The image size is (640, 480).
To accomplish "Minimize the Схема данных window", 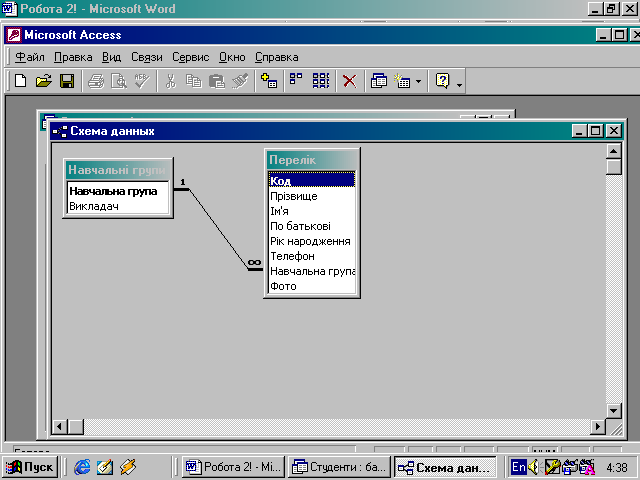I will click(580, 131).
